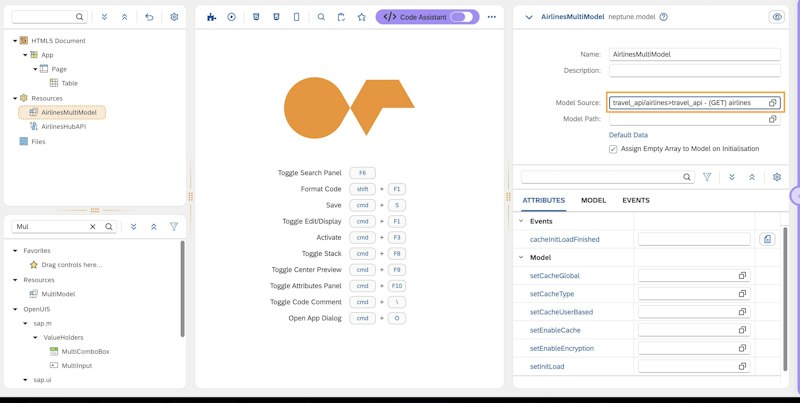This screenshot has width=800, height=403.
Task: Collapse the AirlinesMultiModel header chevron
Action: tap(529, 17)
